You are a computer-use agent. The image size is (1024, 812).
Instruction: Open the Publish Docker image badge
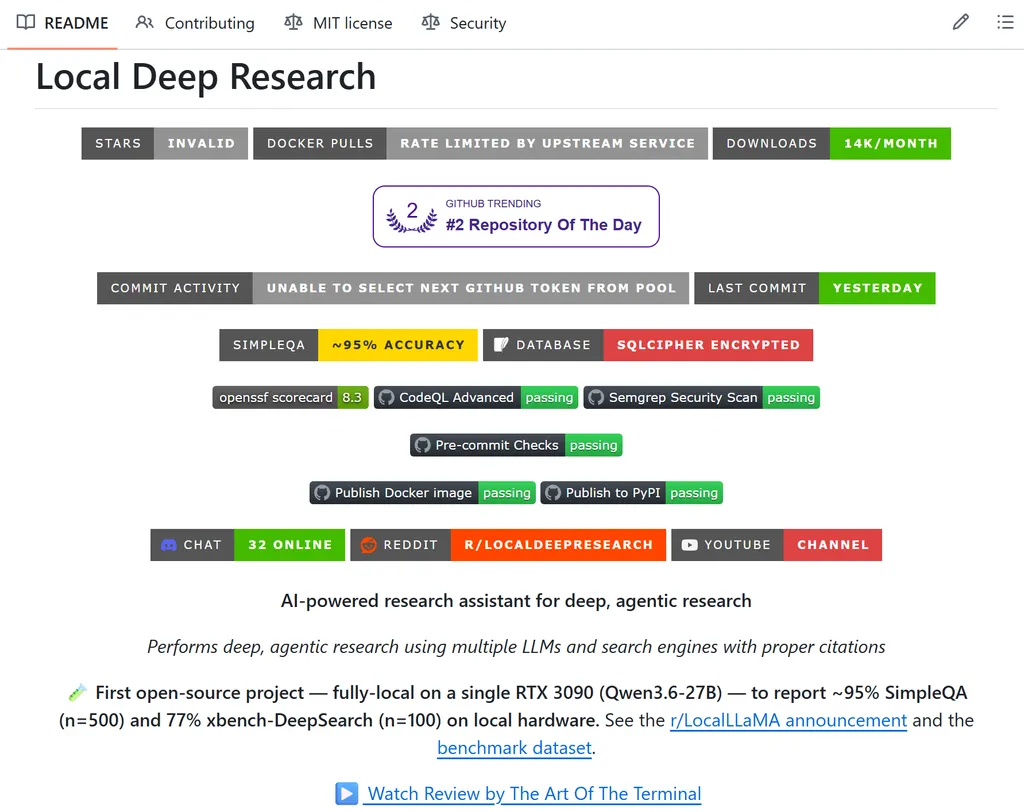[x=423, y=493]
